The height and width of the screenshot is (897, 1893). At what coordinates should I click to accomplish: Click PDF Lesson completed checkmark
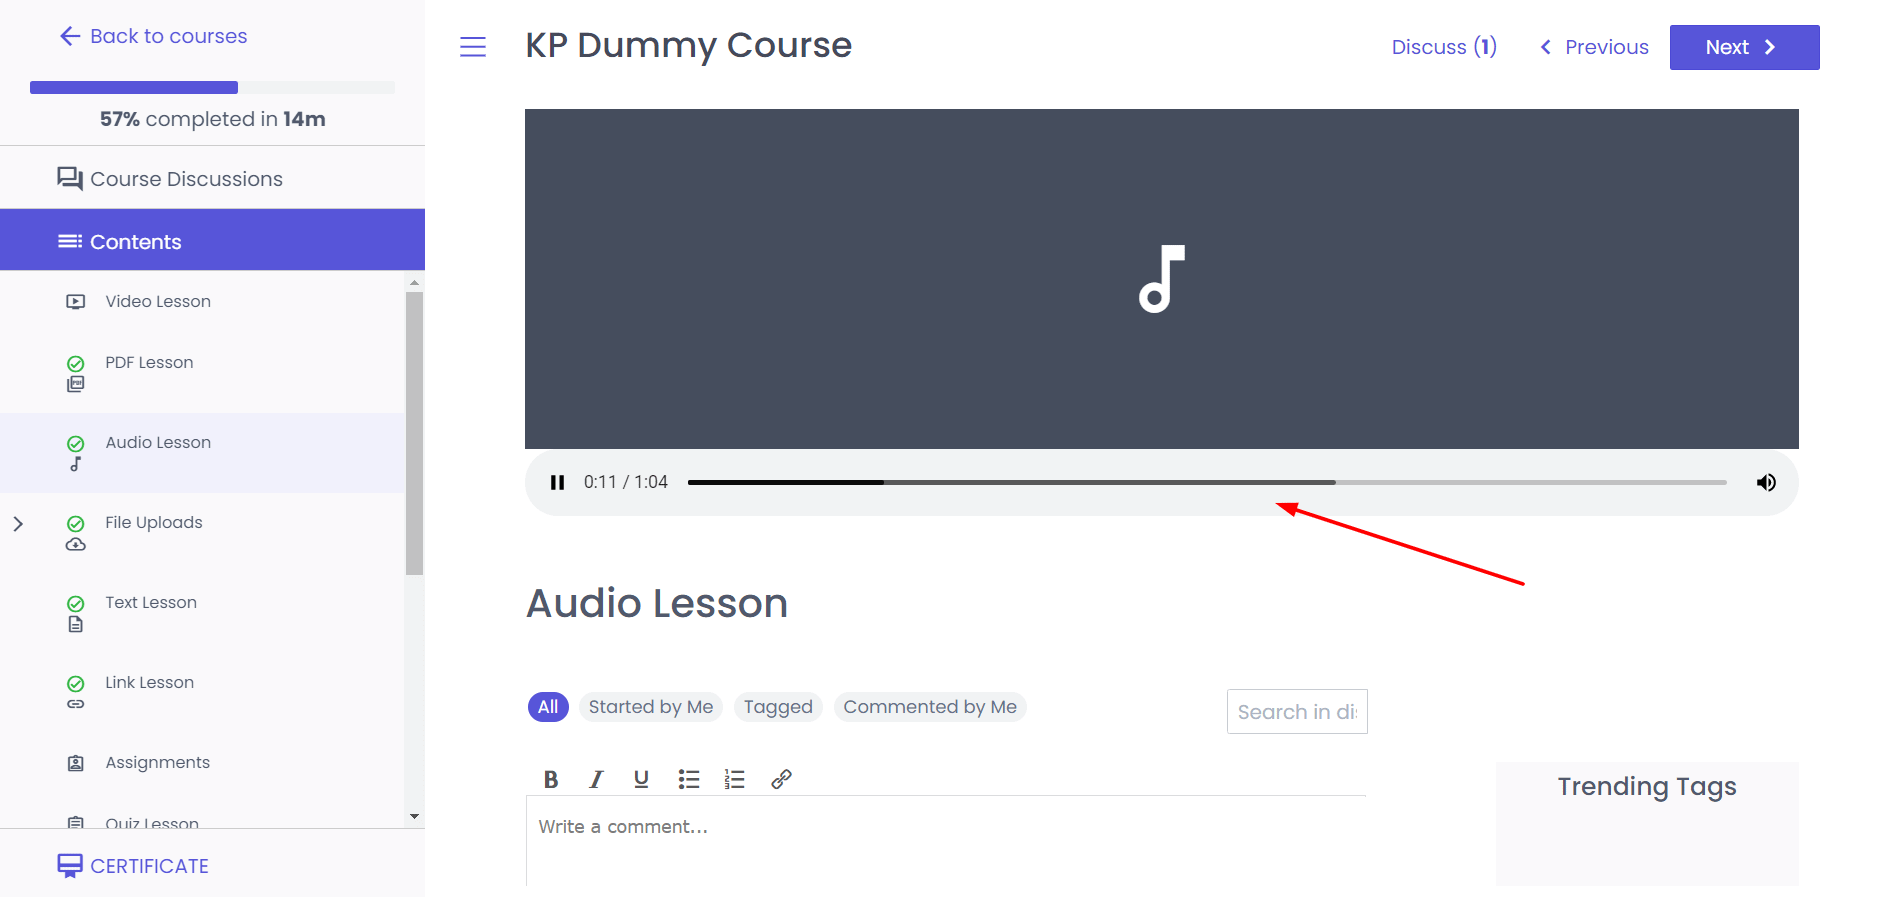tap(76, 364)
